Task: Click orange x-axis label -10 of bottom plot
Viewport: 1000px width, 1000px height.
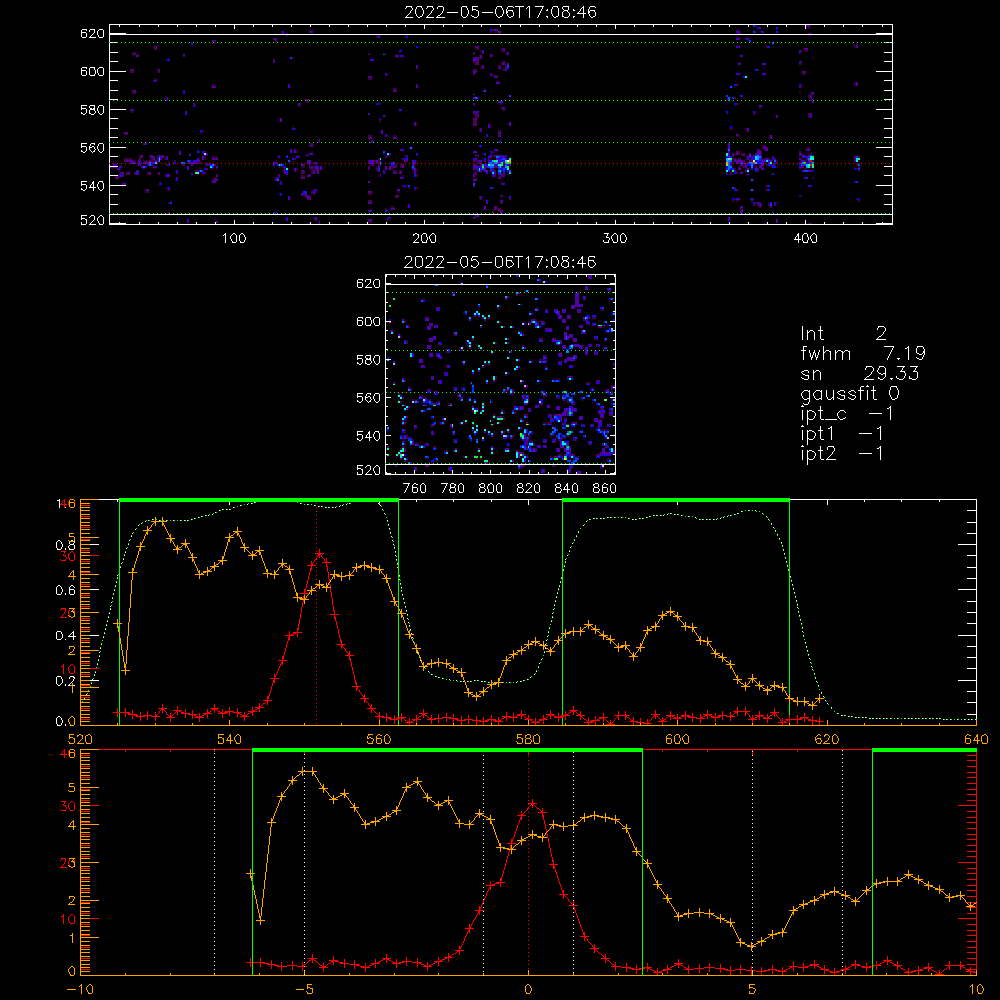Action: click(80, 990)
